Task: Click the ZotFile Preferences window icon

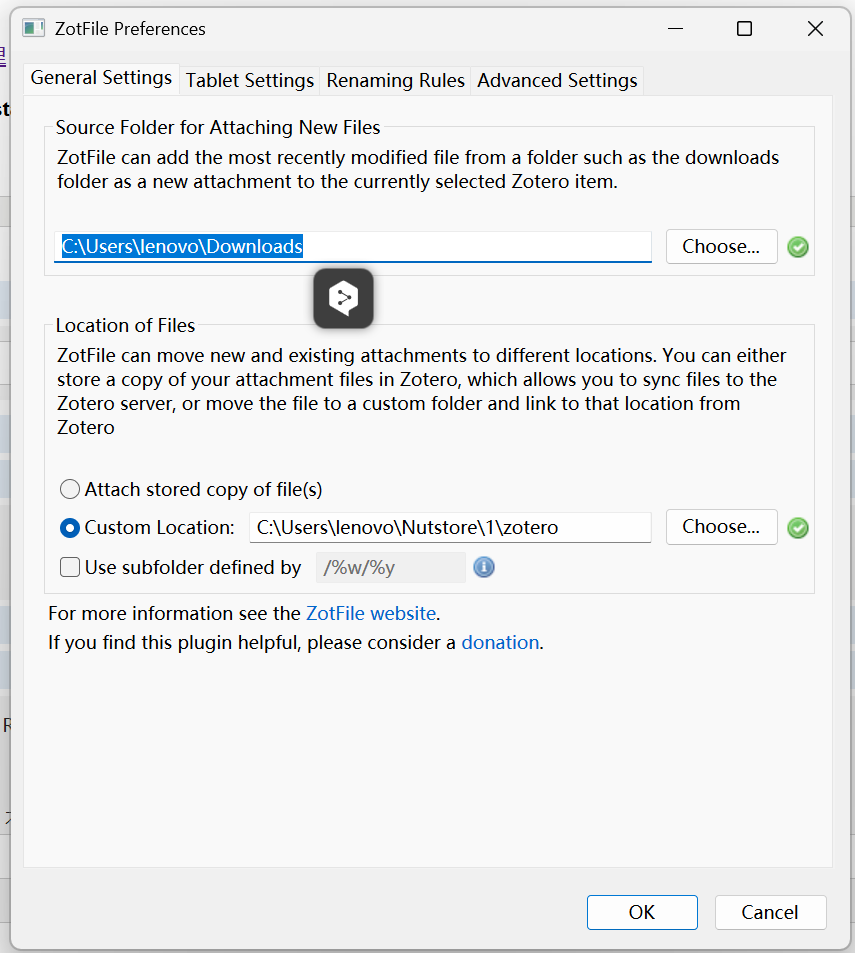Action: (x=33, y=29)
